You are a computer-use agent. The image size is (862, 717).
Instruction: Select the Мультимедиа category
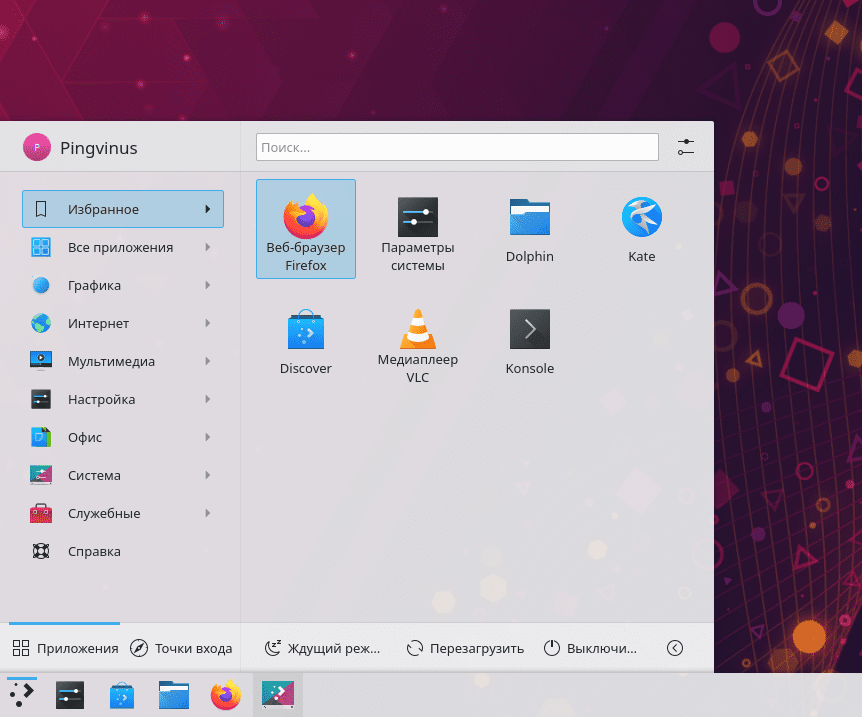(122, 361)
